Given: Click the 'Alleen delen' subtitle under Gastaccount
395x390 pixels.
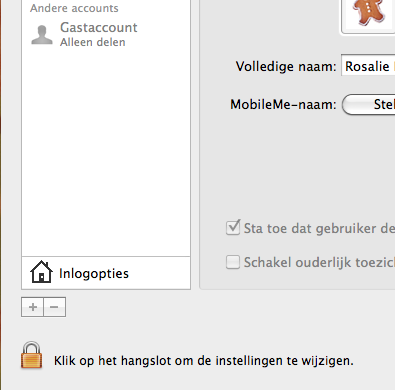Looking at the screenshot, I should coord(93,42).
